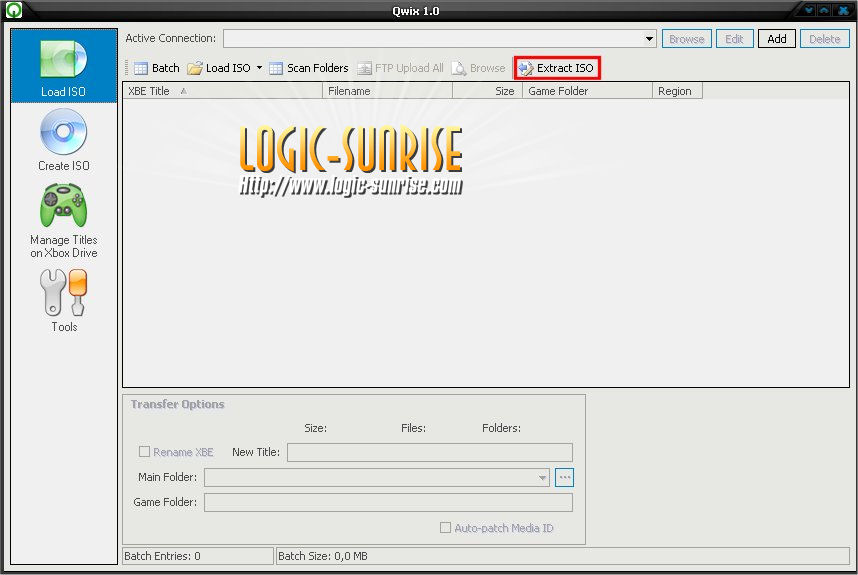Viewport: 858px width, 575px height.
Task: Click the Add connection button
Action: [x=776, y=39]
